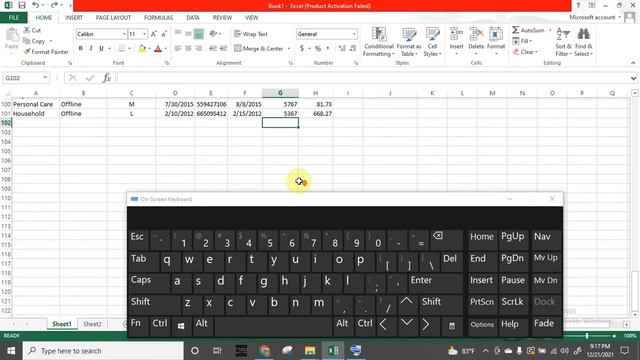Toggle center horizontal alignment
640x360 pixels.
(188, 49)
